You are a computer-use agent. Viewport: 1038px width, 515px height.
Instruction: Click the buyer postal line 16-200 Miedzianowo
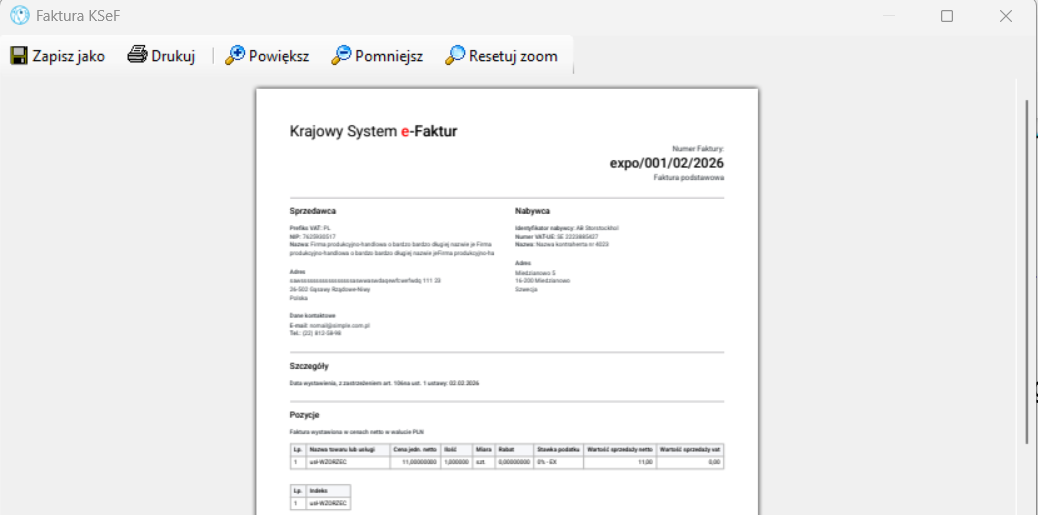pos(542,281)
